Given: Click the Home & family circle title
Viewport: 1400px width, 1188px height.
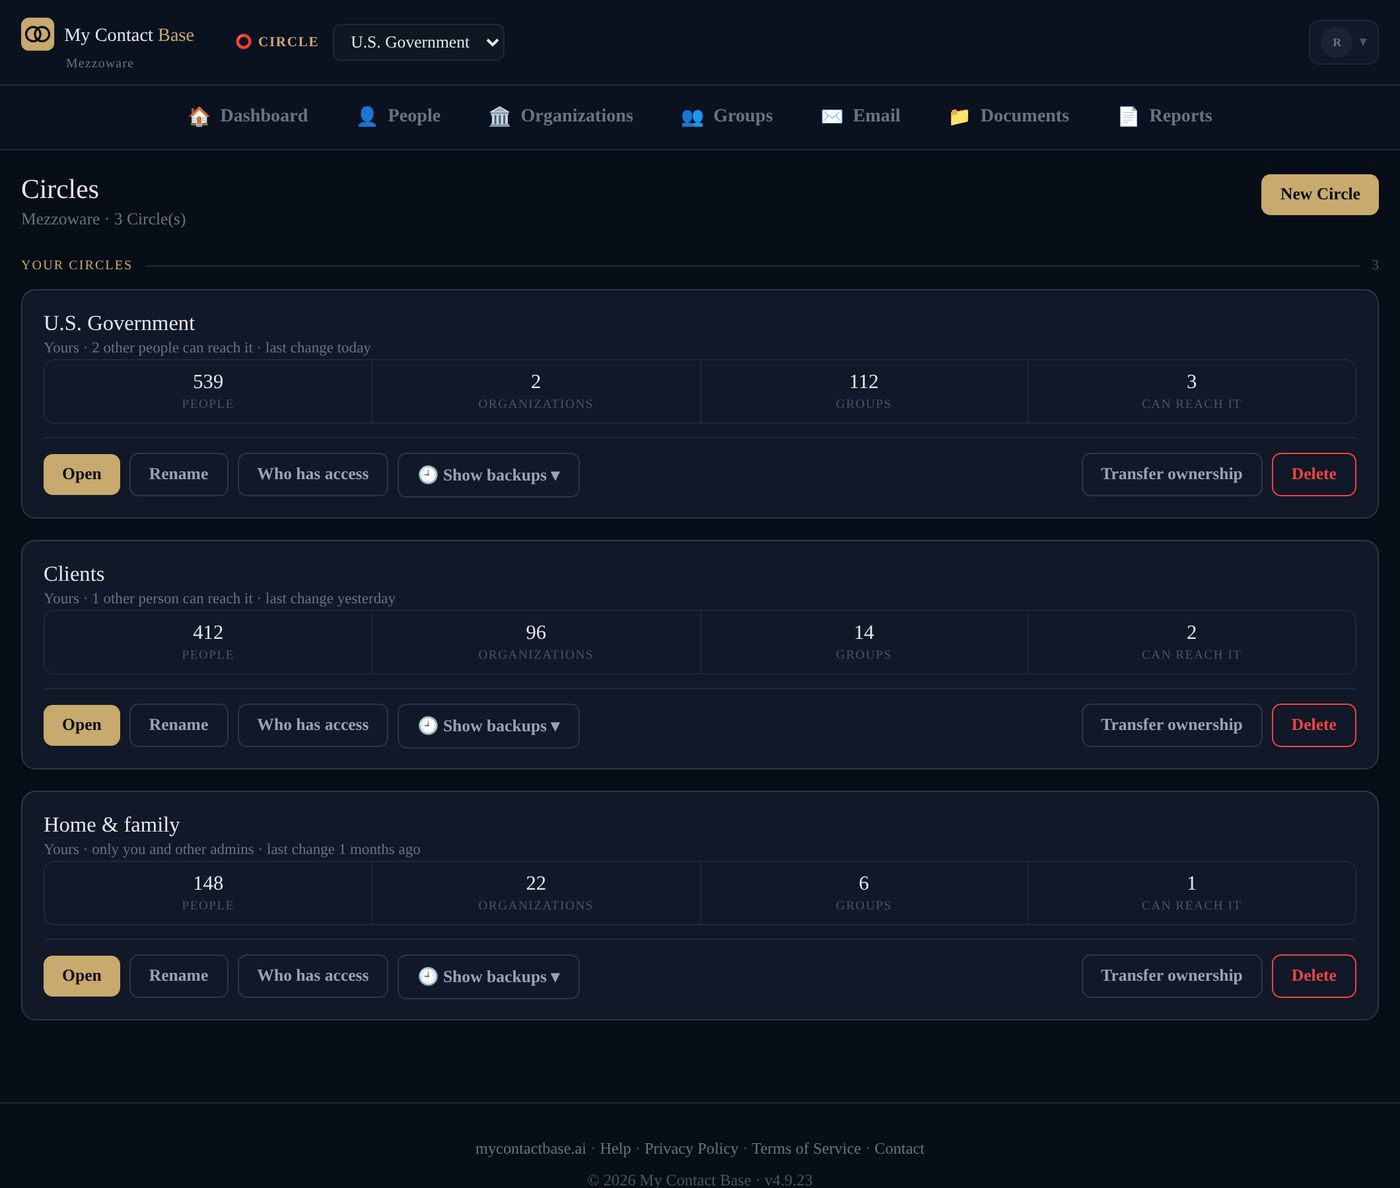Looking at the screenshot, I should pos(112,825).
